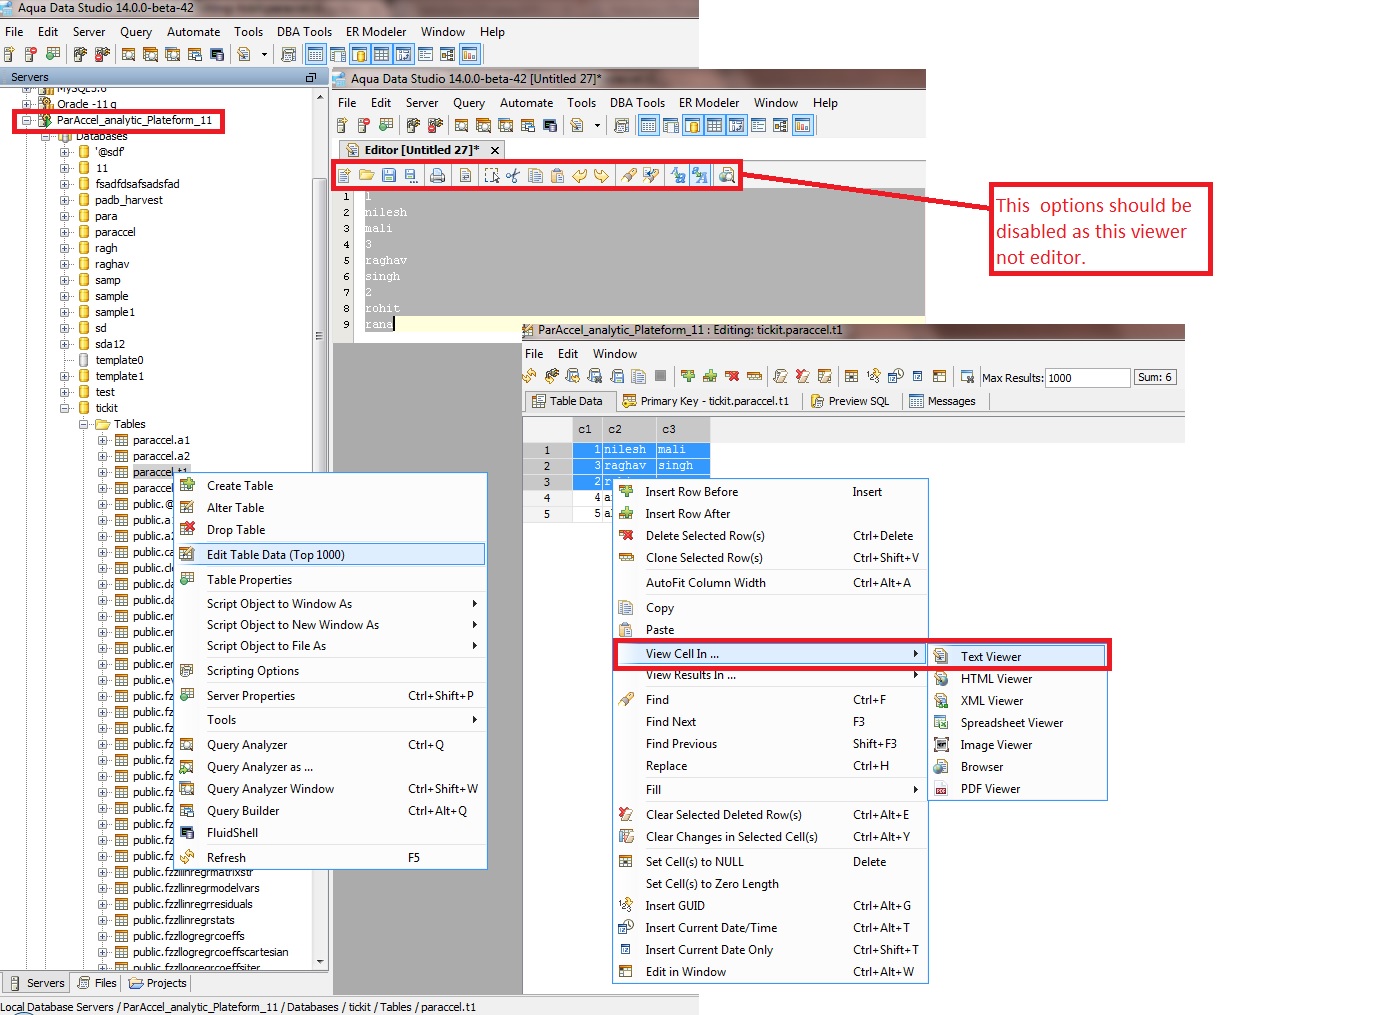Choose Drop Table from the context menu
Image resolution: width=1394 pixels, height=1015 pixels.
(x=330, y=530)
